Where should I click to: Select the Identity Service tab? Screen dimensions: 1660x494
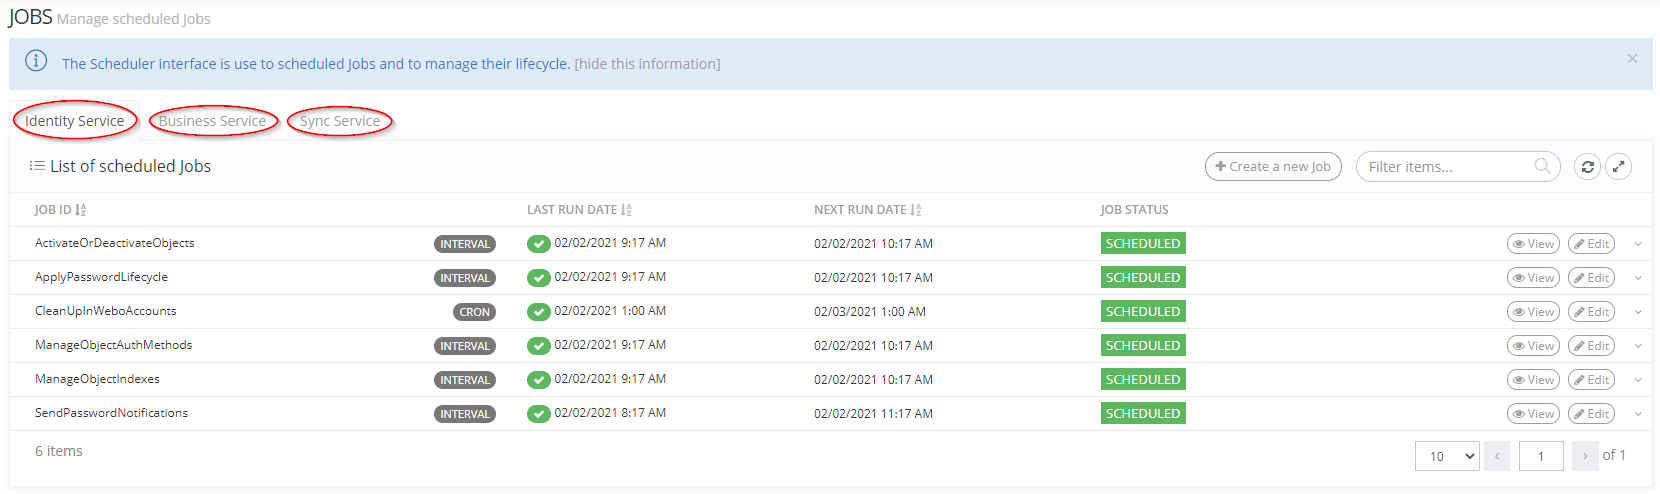tap(75, 121)
